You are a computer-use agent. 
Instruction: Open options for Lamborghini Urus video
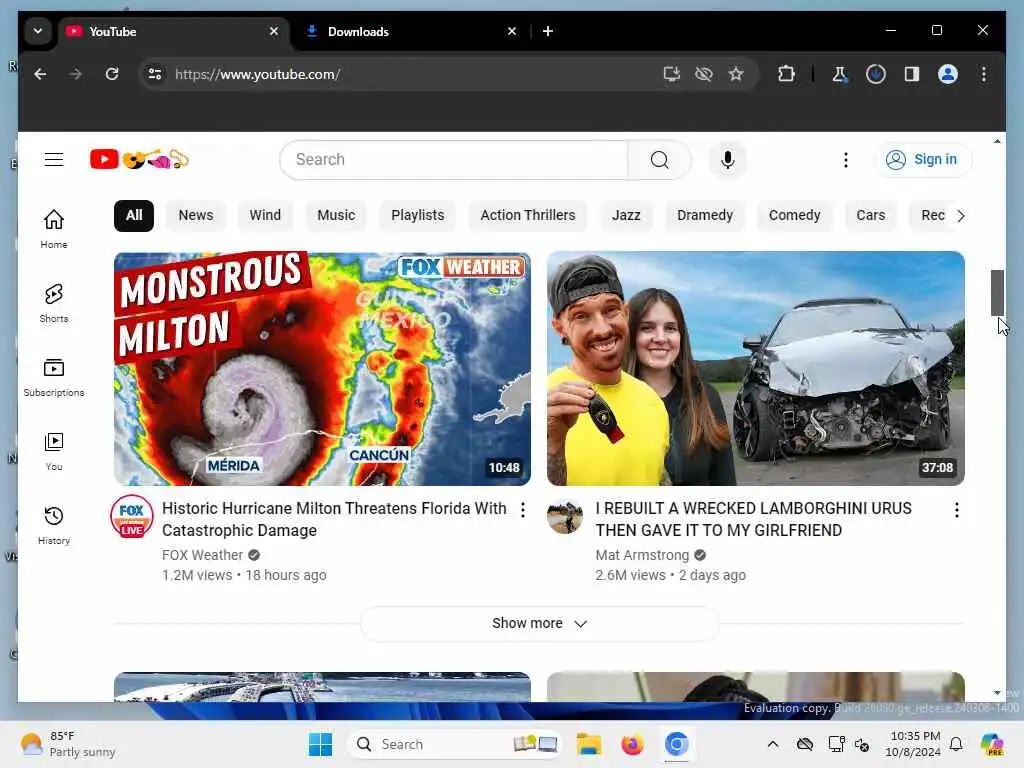[x=957, y=510]
